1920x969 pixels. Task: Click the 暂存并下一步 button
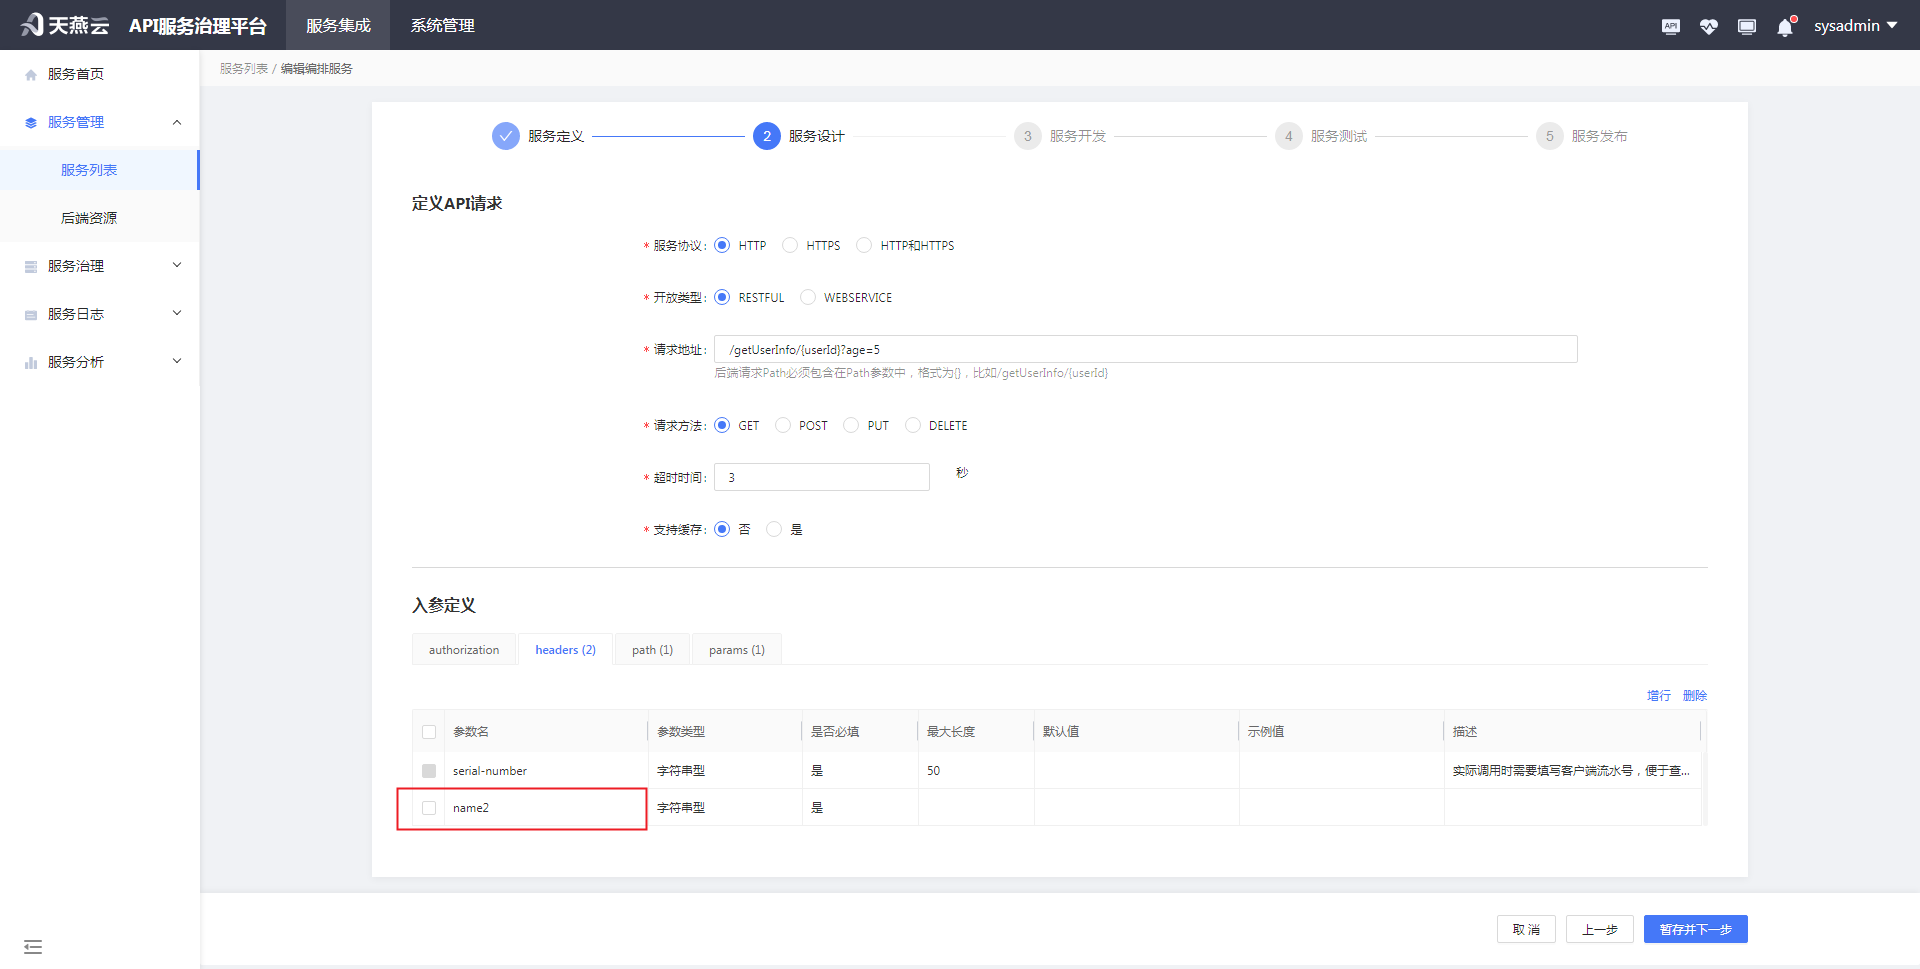1695,929
